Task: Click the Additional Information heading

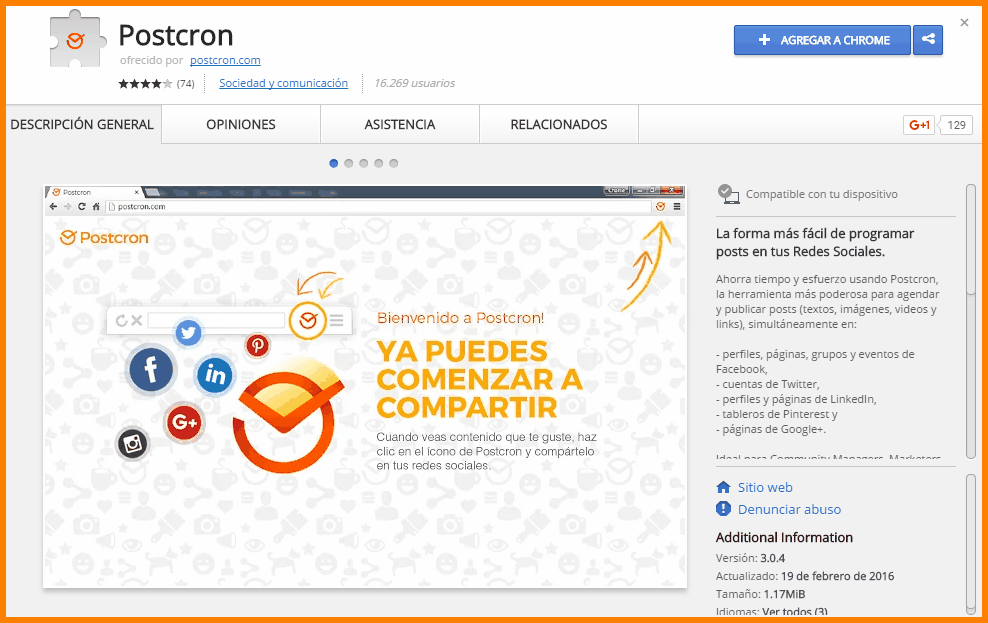Action: click(x=784, y=537)
